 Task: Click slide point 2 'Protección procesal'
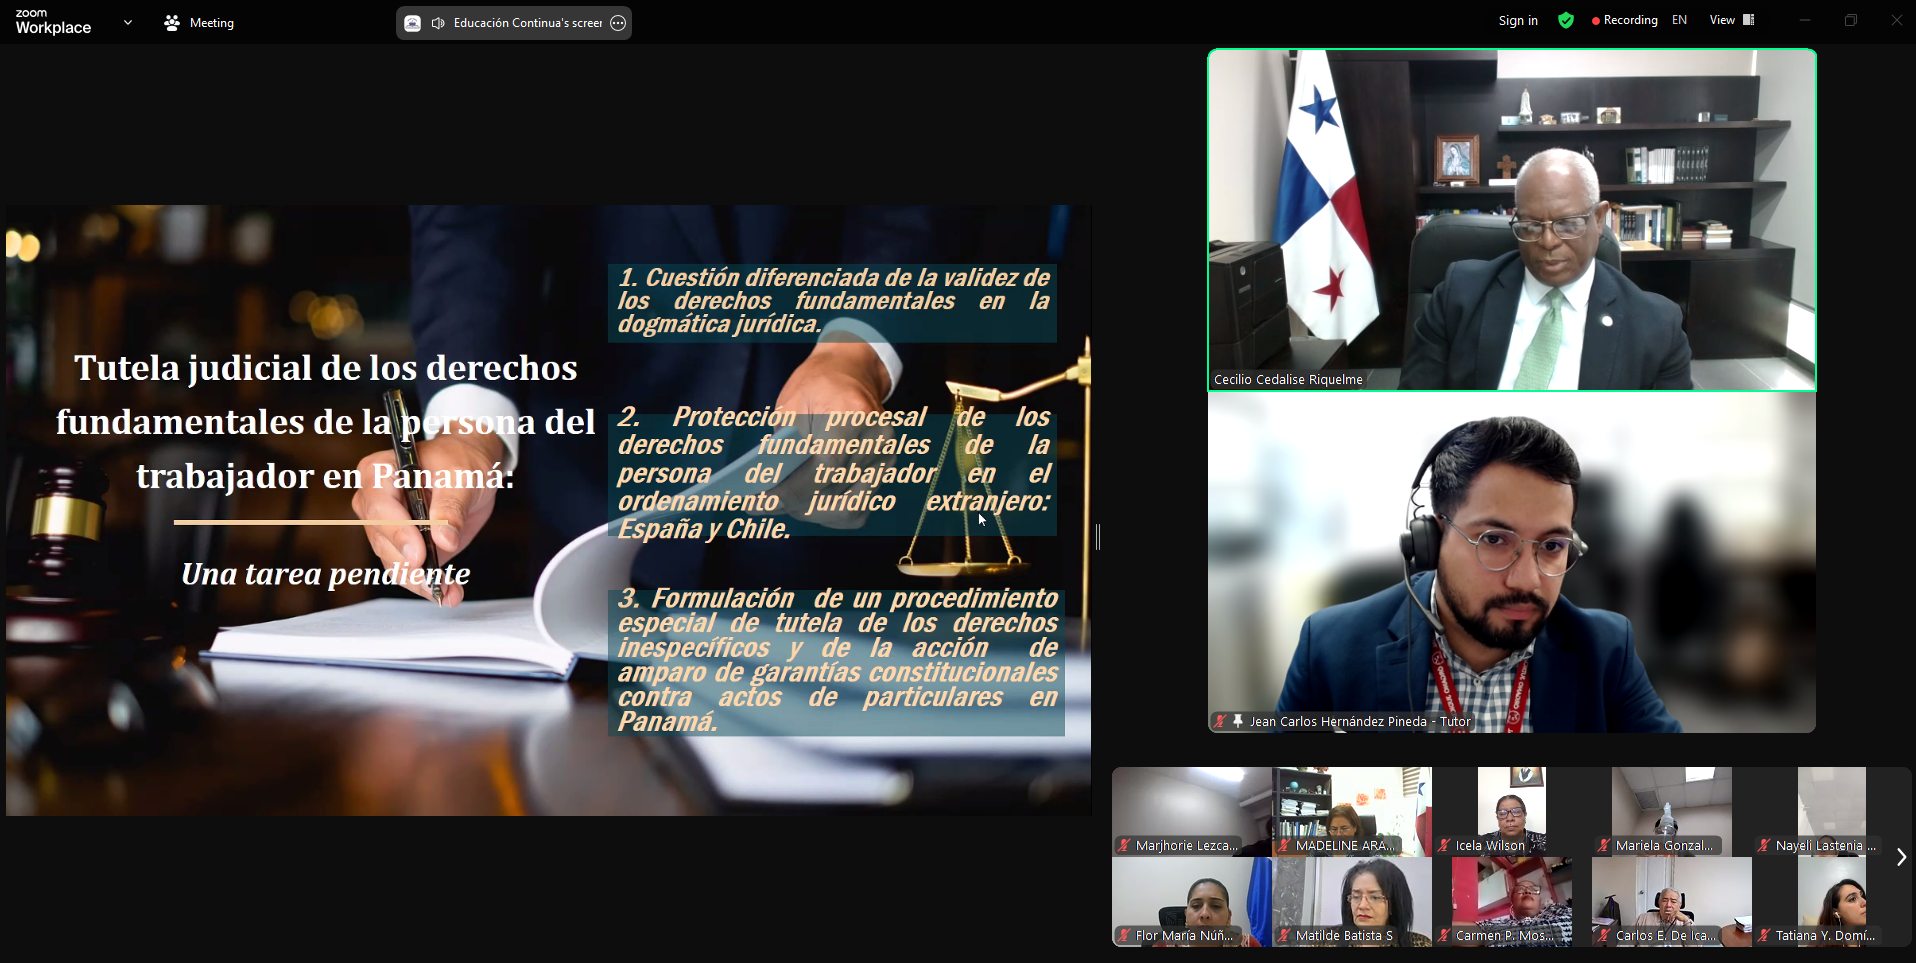tap(833, 472)
